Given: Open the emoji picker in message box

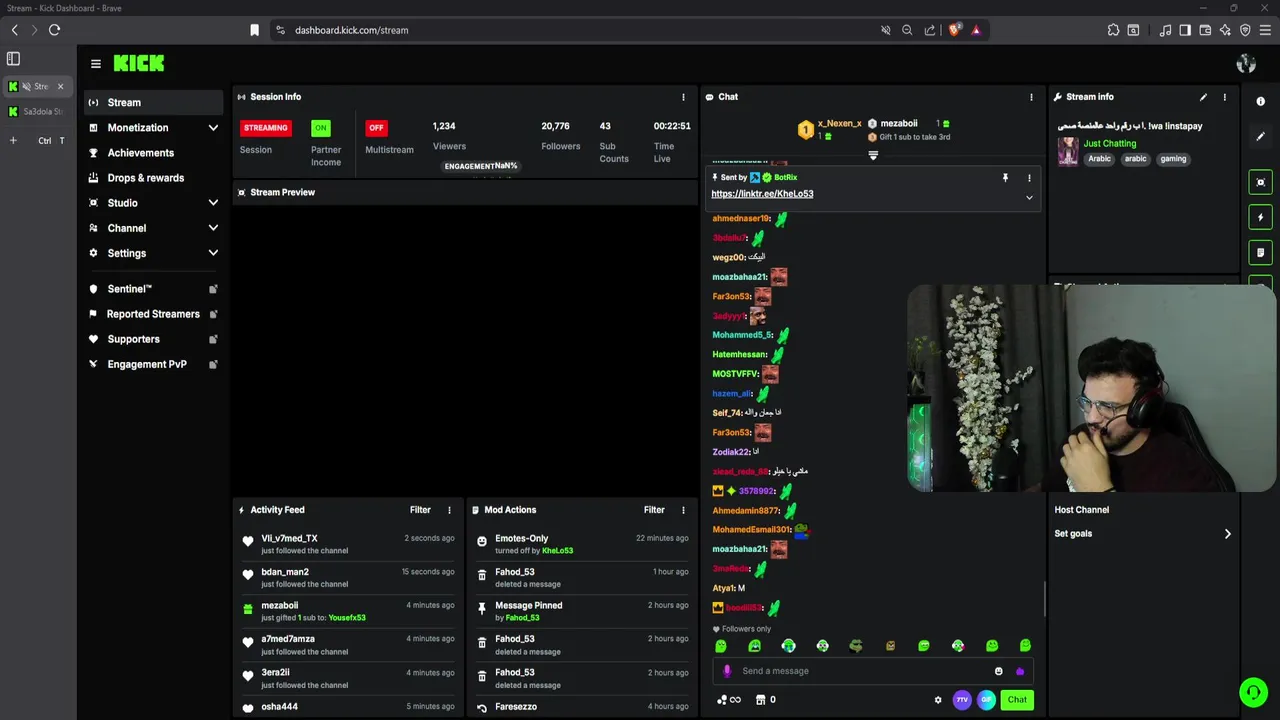Looking at the screenshot, I should coord(998,671).
